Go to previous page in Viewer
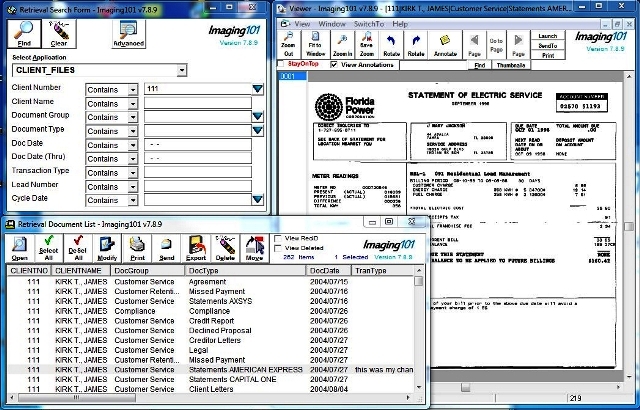 (x=474, y=45)
